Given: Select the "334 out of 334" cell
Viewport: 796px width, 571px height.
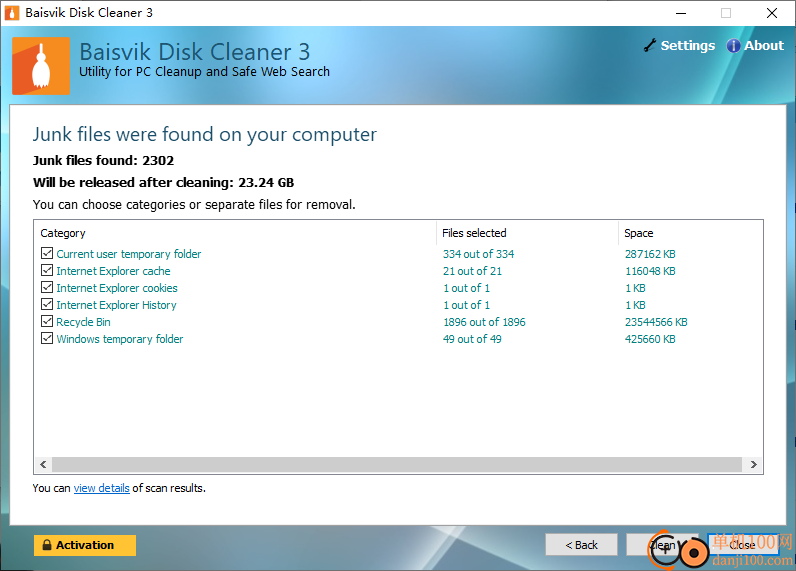Looking at the screenshot, I should pos(478,254).
